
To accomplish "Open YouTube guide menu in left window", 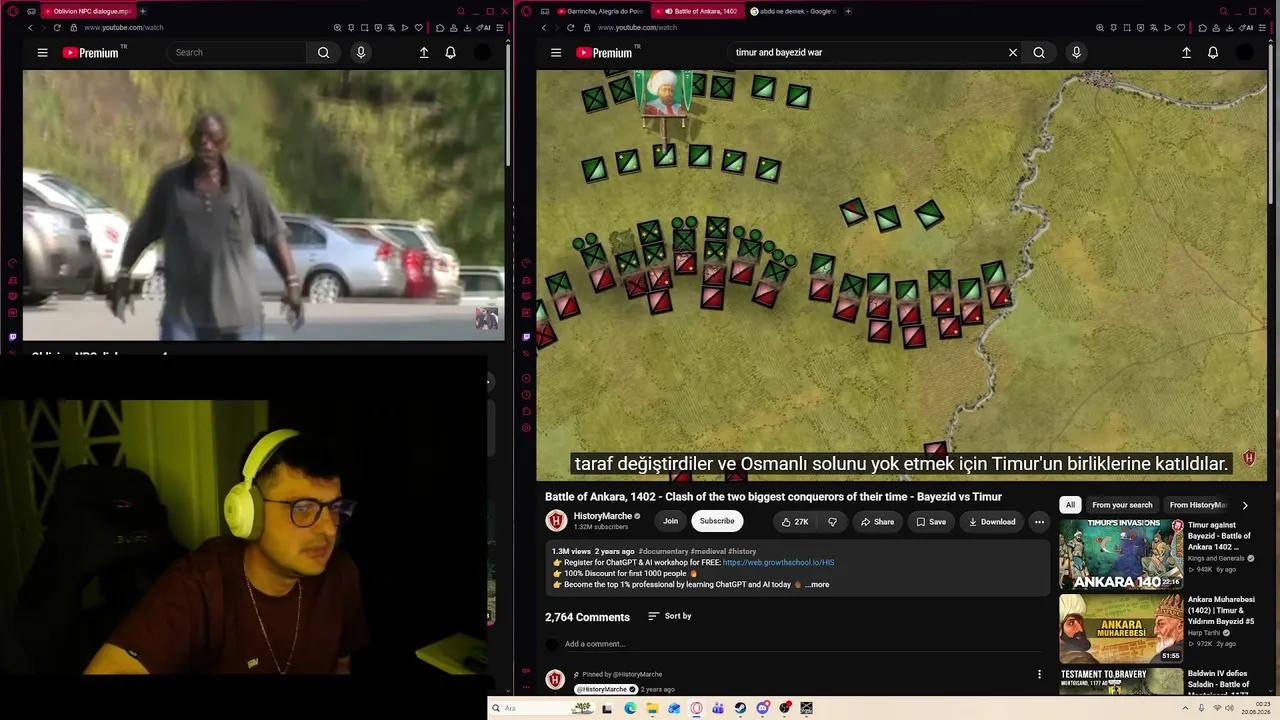I will click(42, 53).
